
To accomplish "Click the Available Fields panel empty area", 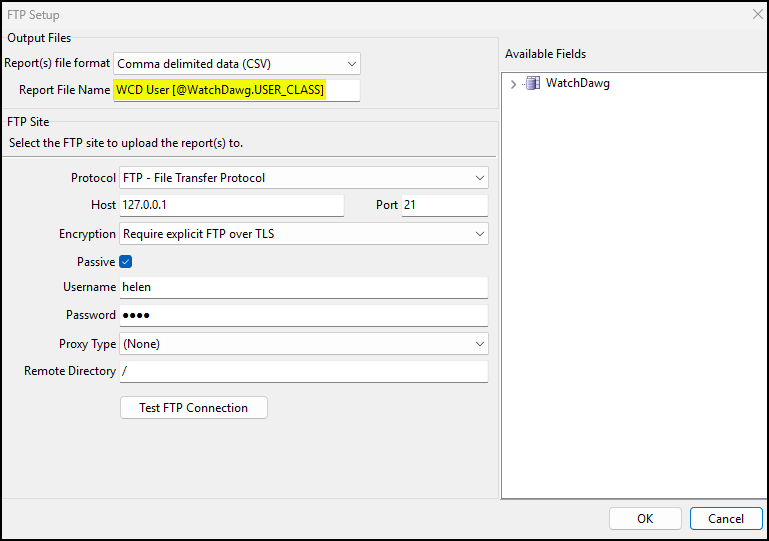I will (x=632, y=300).
